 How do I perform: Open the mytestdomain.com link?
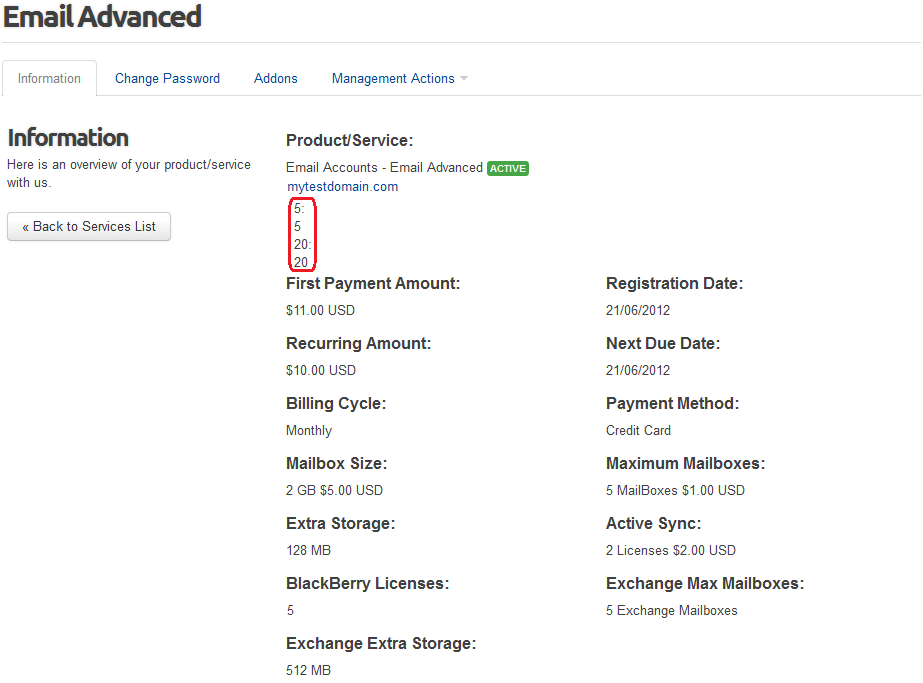coord(343,187)
